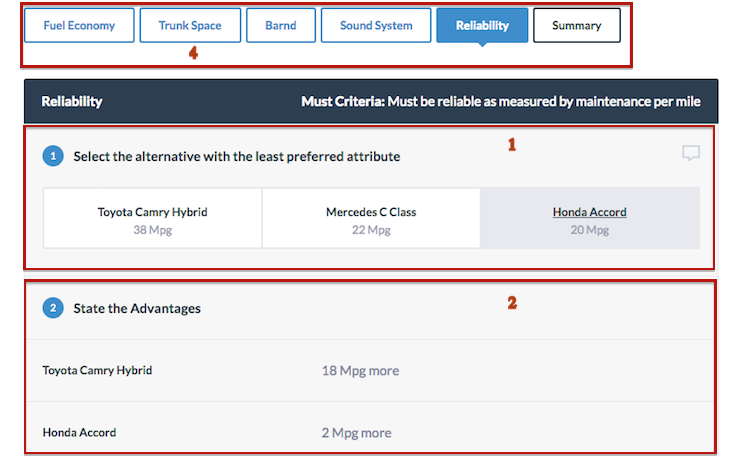Select the Barnd tab
This screenshot has height=457, width=743.
[281, 26]
